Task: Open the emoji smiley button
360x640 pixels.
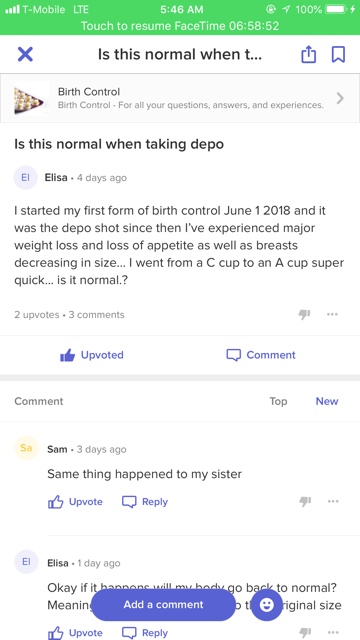Action: tap(267, 604)
